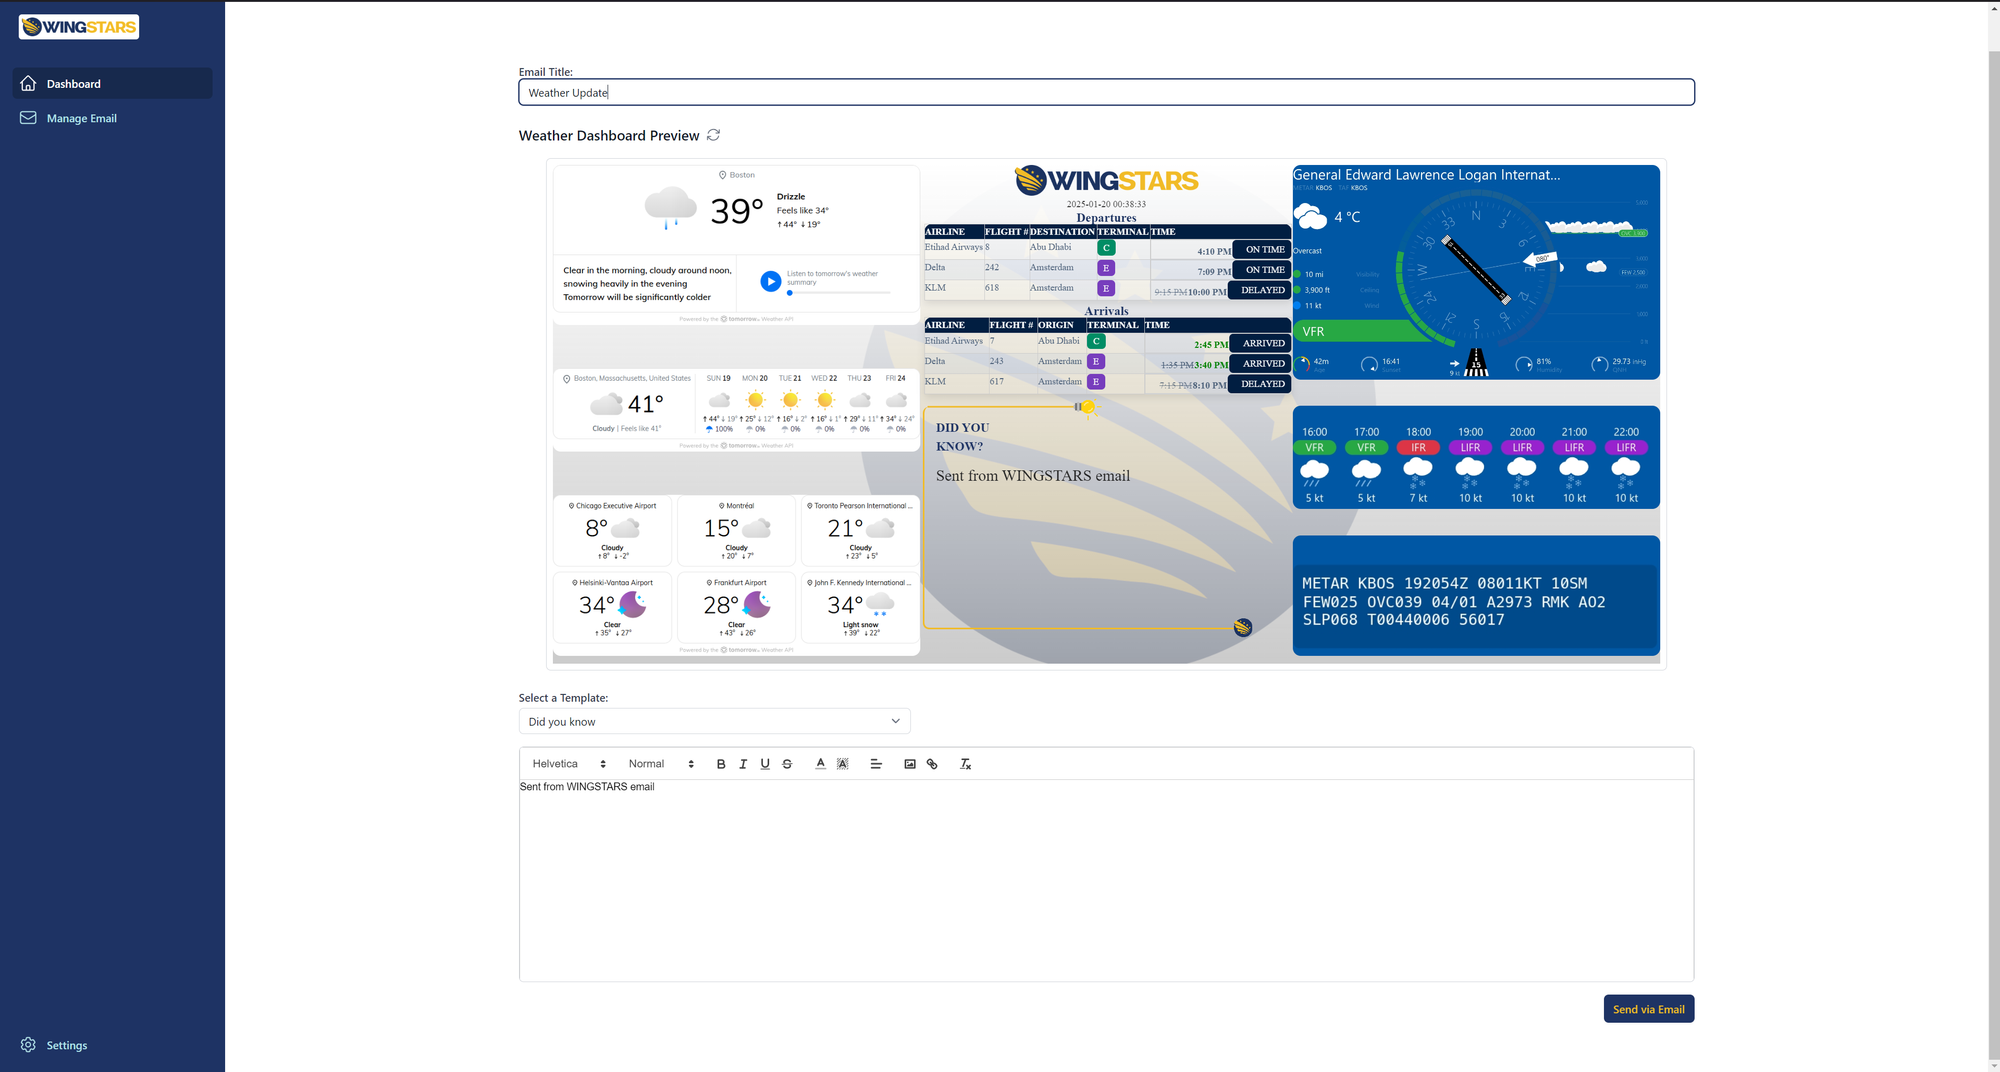Open the Select a Template dropdown

[714, 721]
